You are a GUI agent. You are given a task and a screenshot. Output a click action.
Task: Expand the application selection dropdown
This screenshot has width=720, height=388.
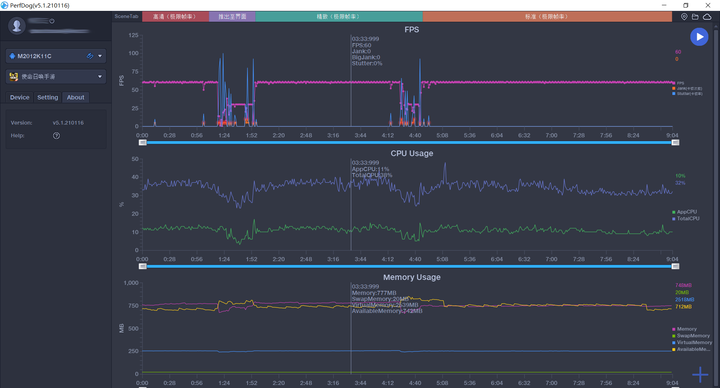(100, 77)
